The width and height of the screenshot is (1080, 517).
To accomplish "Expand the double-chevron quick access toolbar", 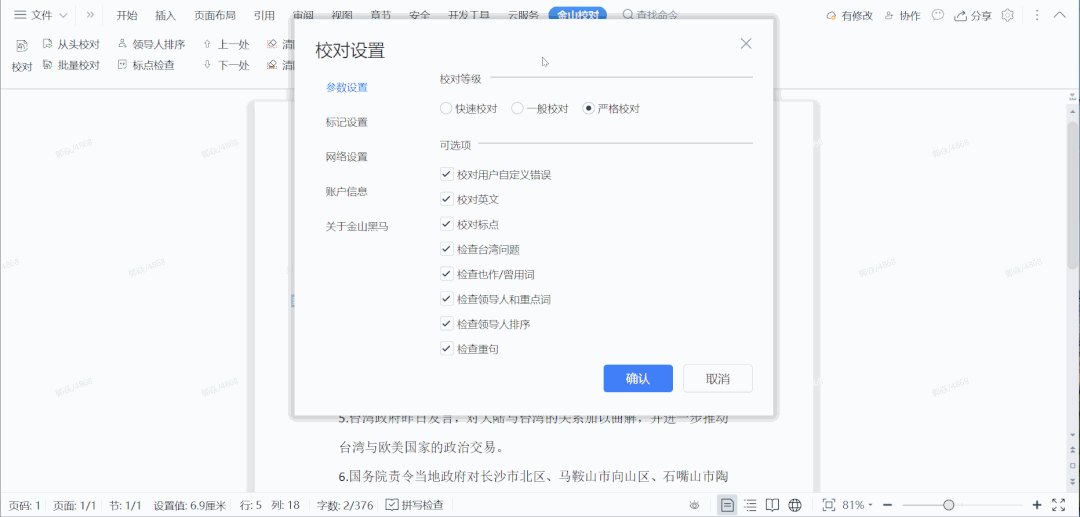I will [90, 15].
